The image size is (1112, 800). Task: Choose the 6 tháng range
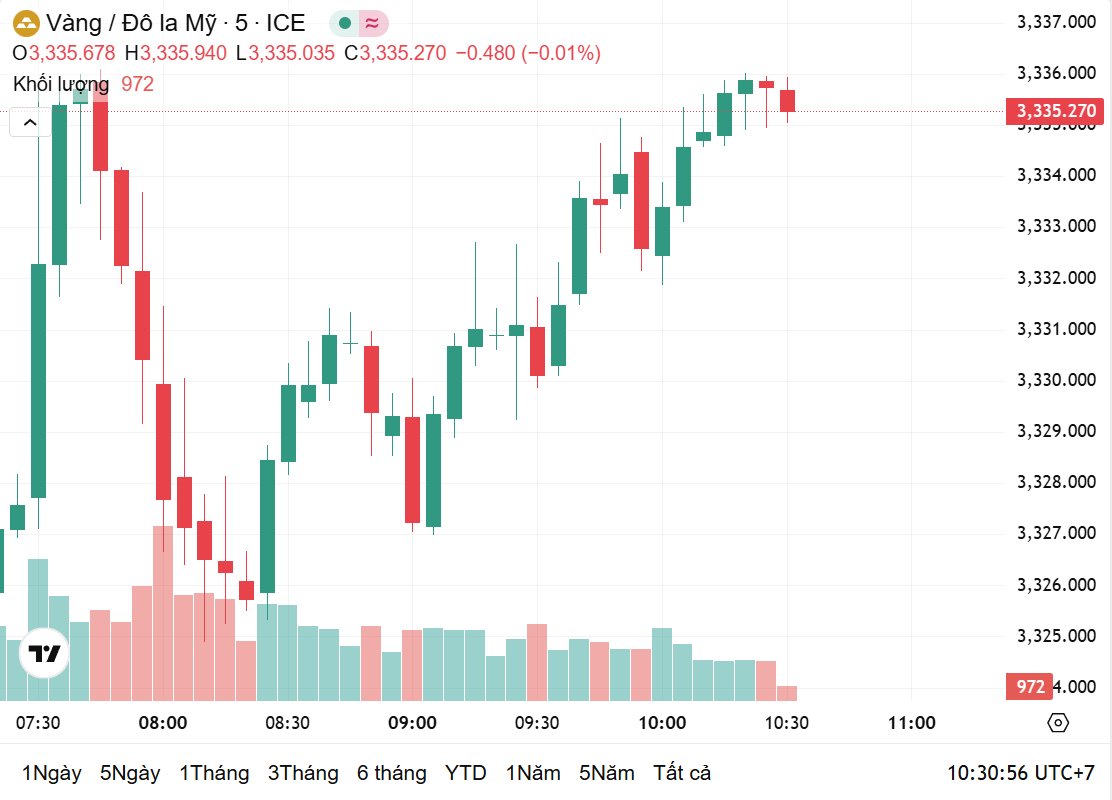coord(392,773)
